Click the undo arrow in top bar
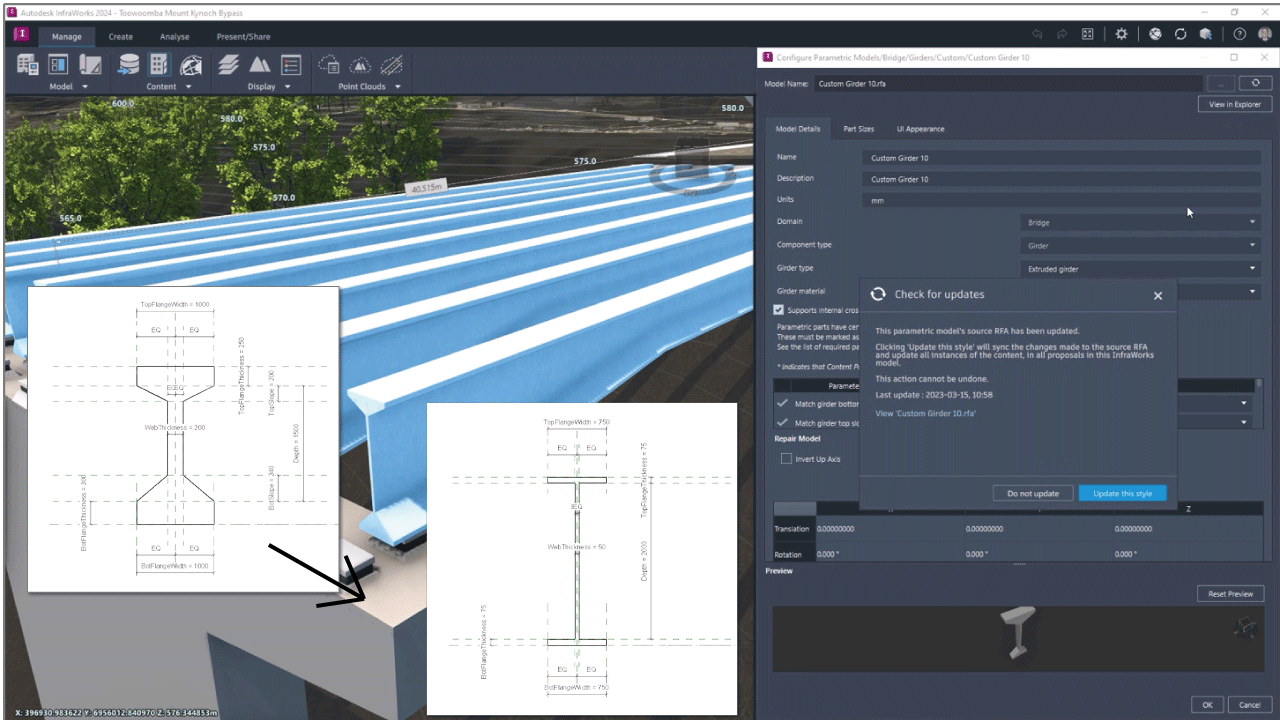Viewport: 1280px width, 720px height. pyautogui.click(x=1037, y=34)
